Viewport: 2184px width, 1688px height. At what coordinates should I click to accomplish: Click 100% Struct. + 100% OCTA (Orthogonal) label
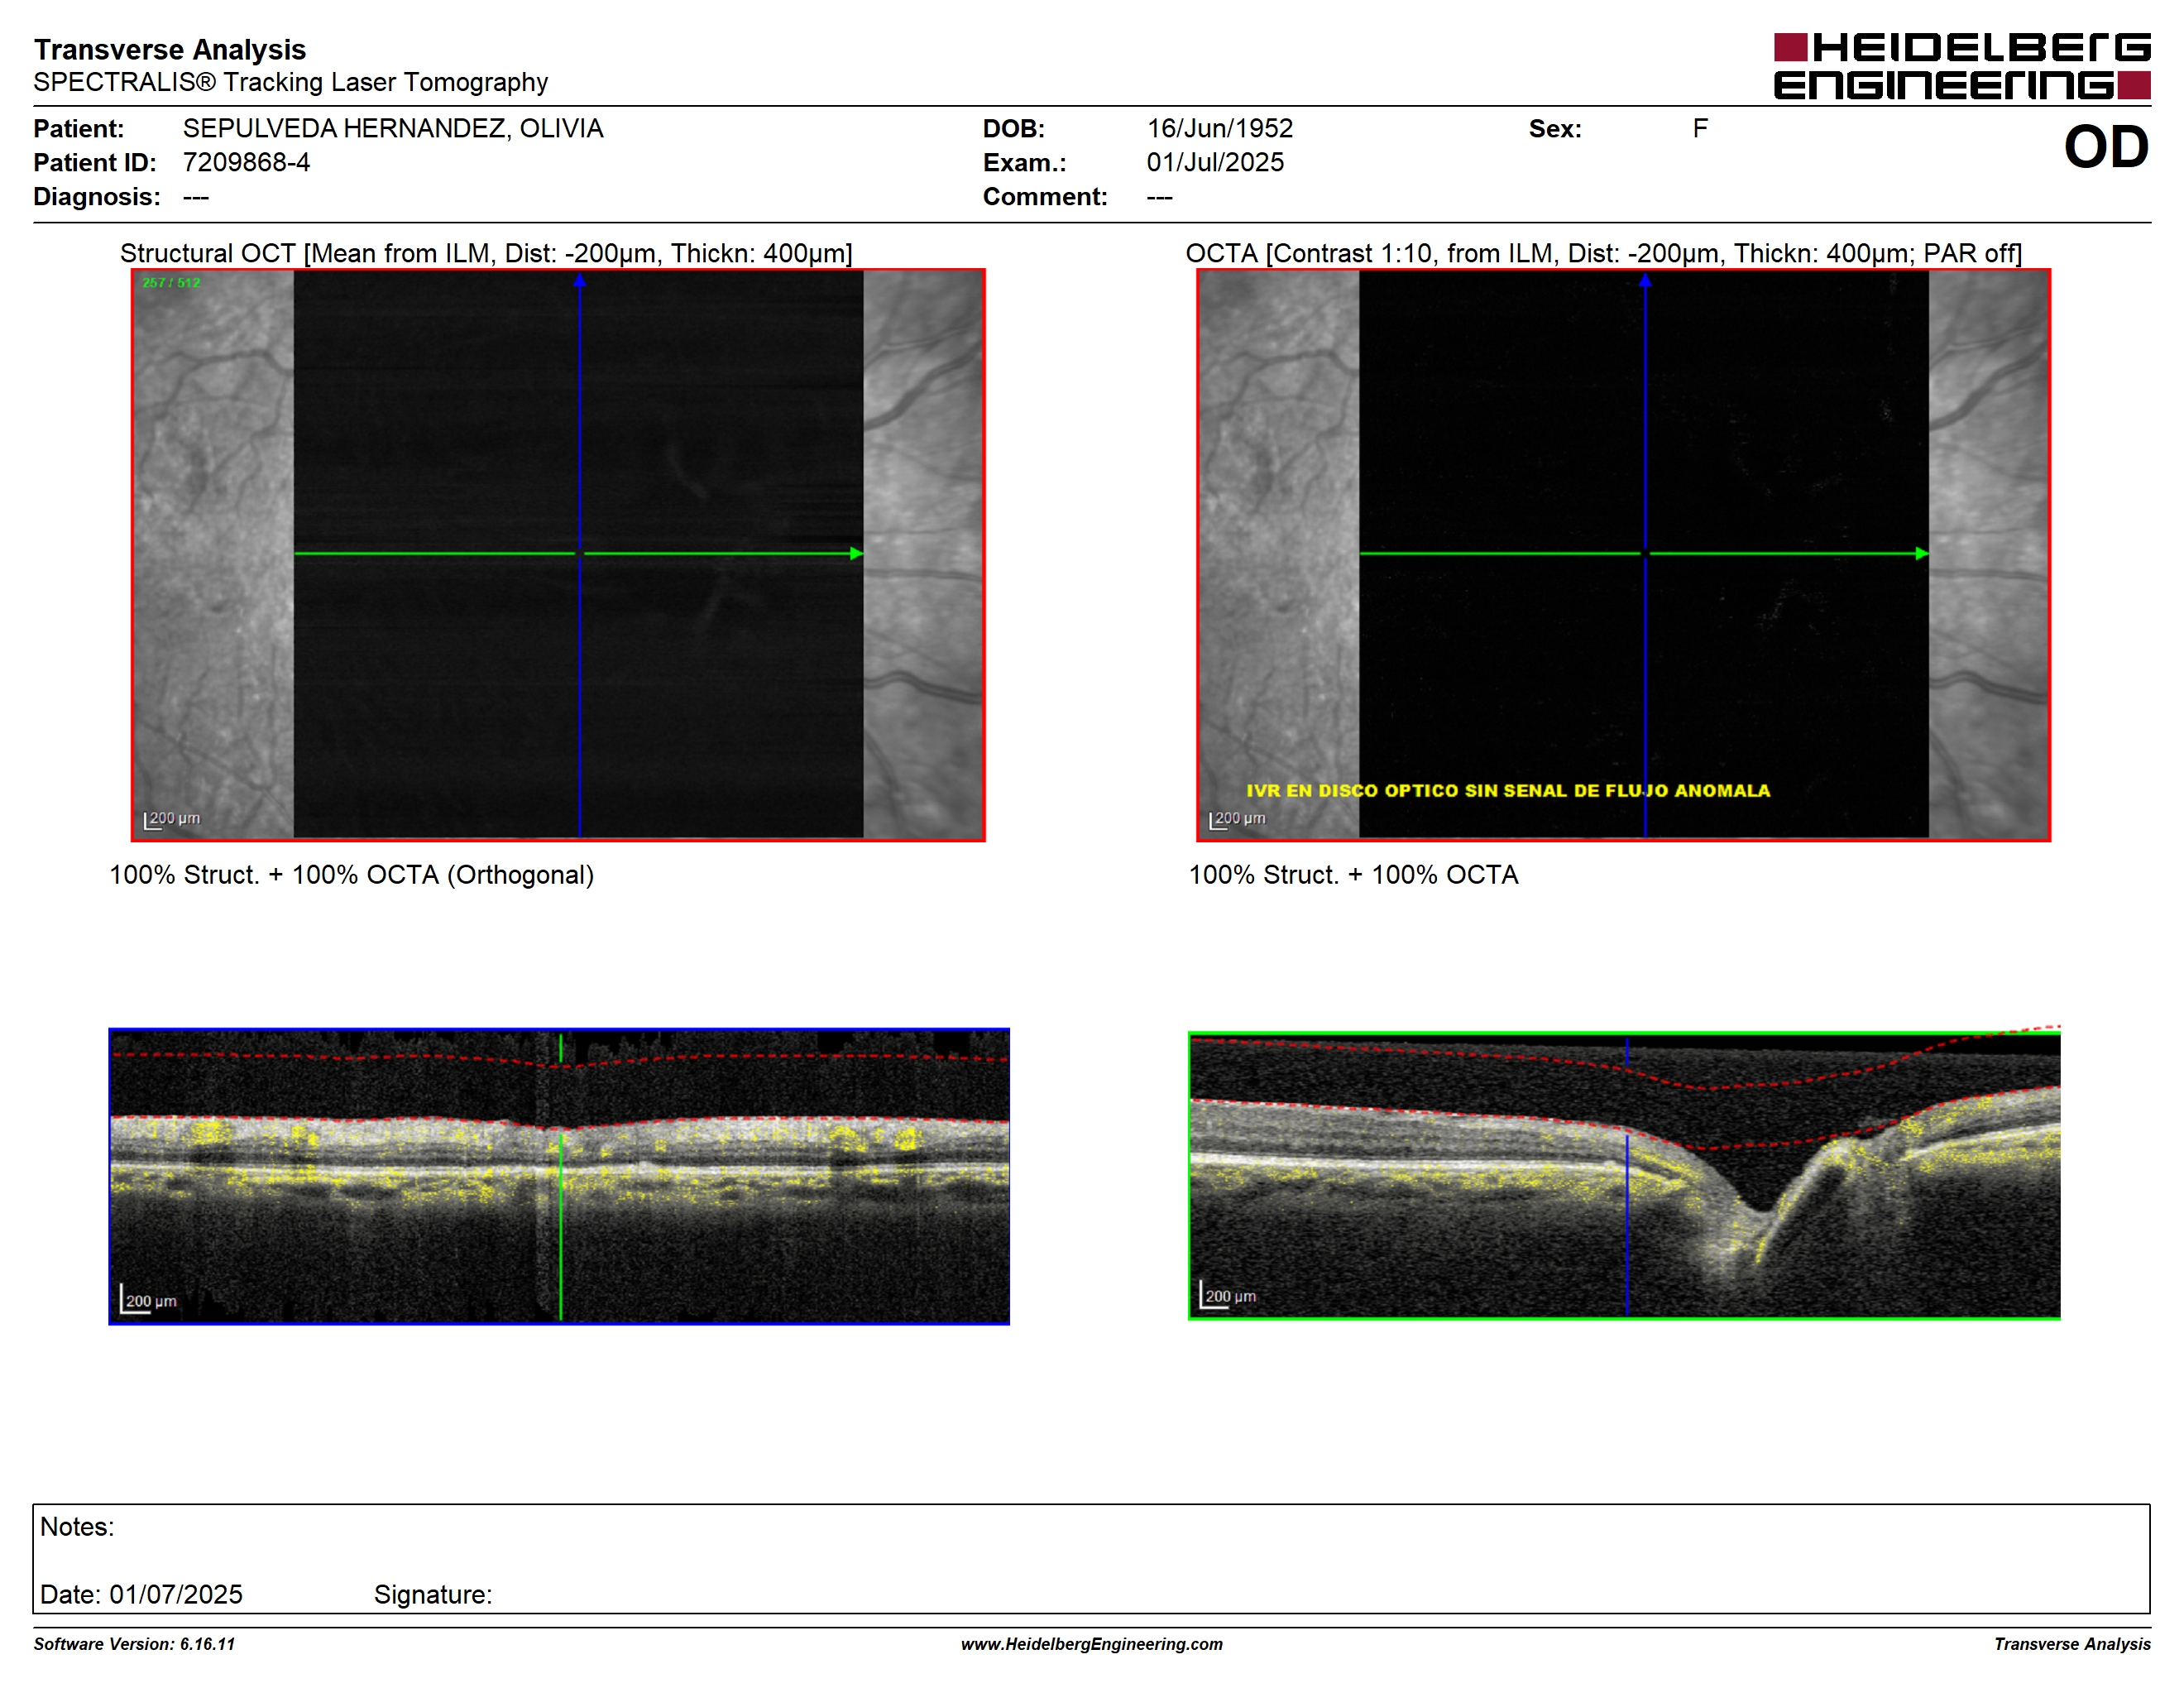click(x=352, y=875)
